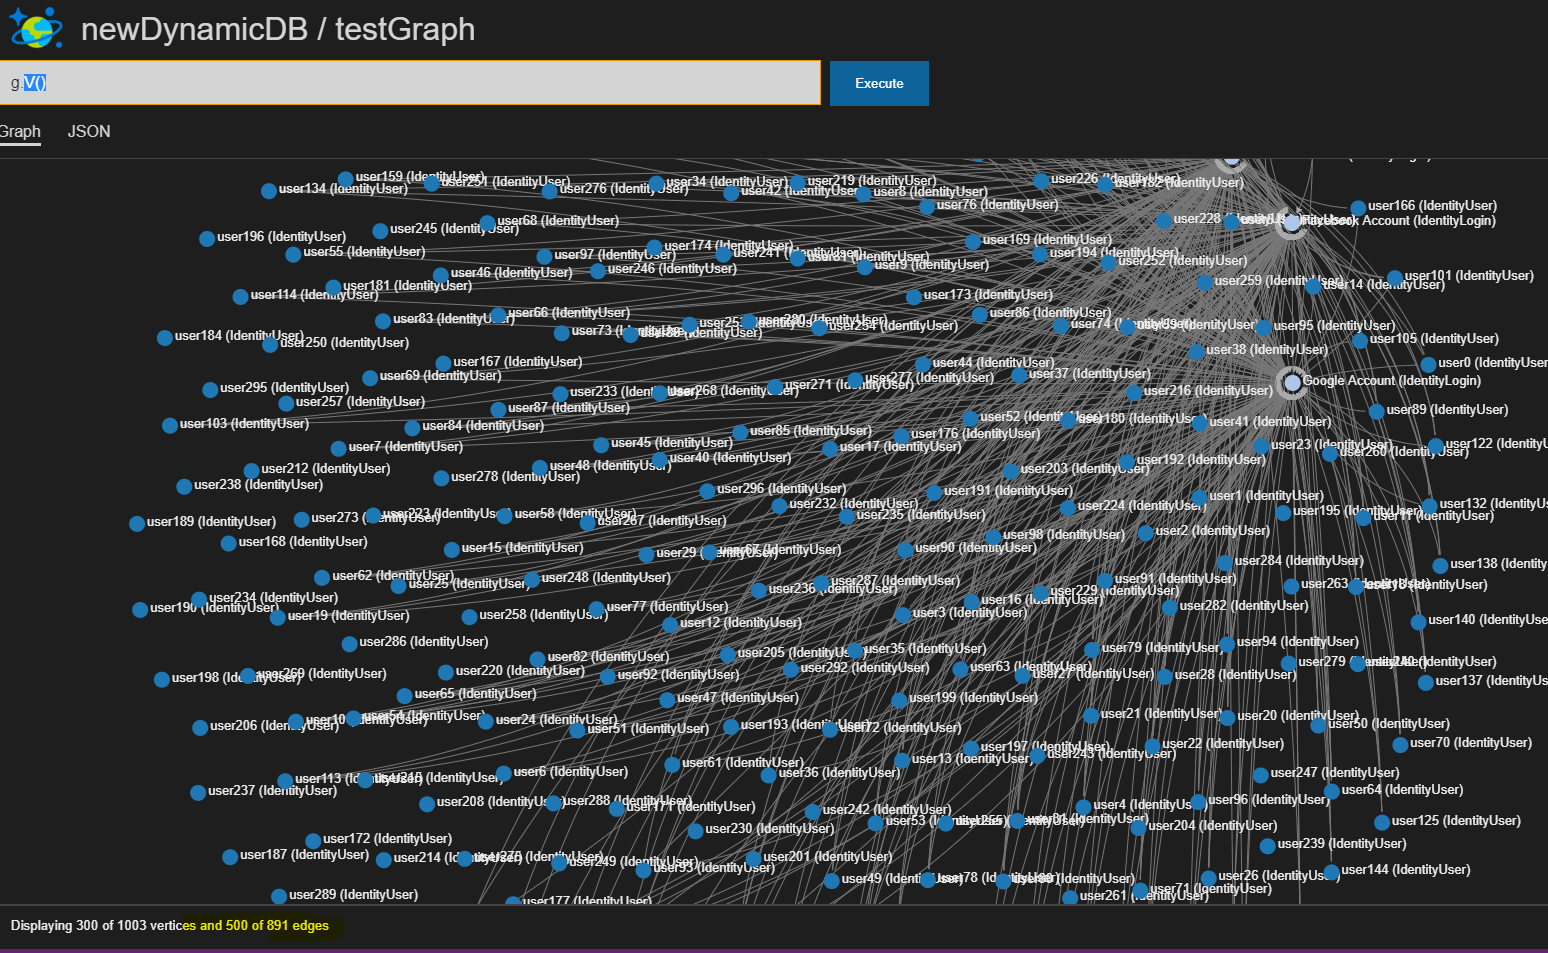This screenshot has width=1548, height=953.
Task: Switch to the JSON tab
Action: click(x=88, y=131)
